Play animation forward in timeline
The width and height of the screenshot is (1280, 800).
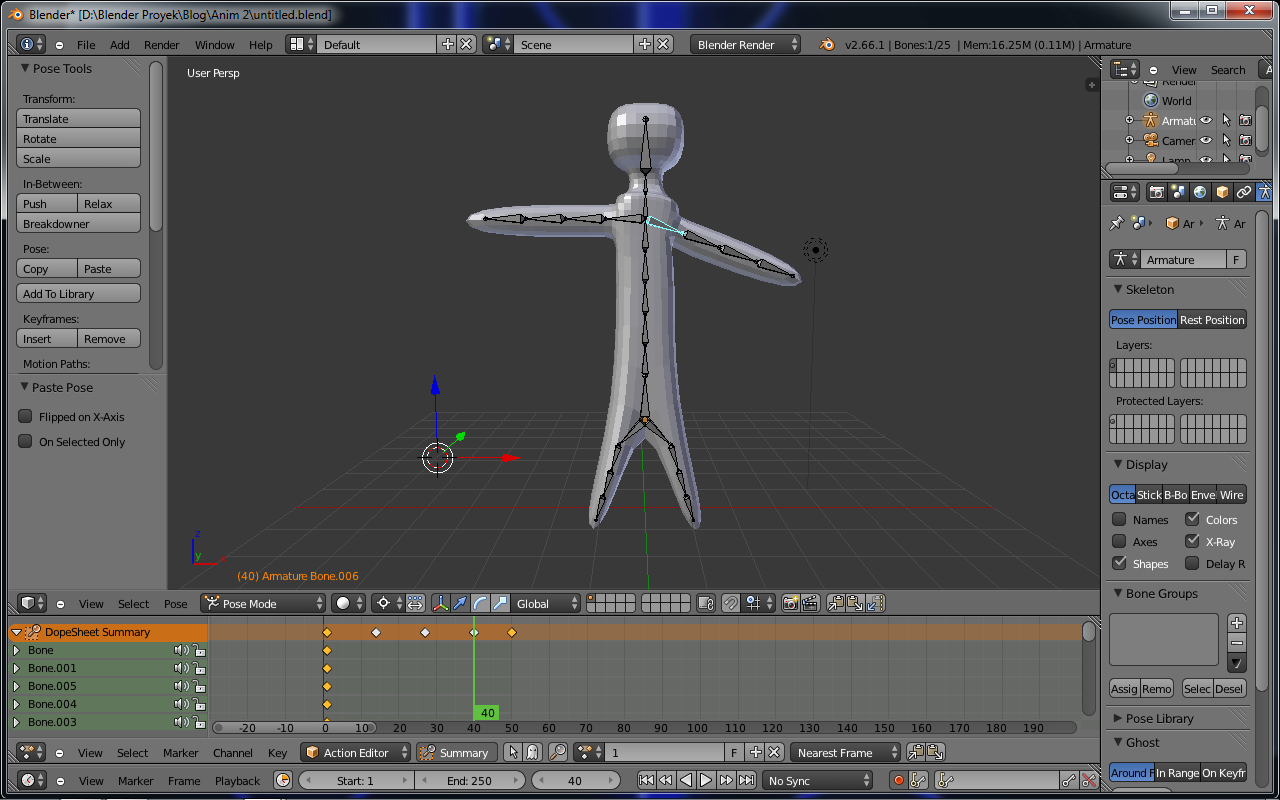click(x=706, y=780)
